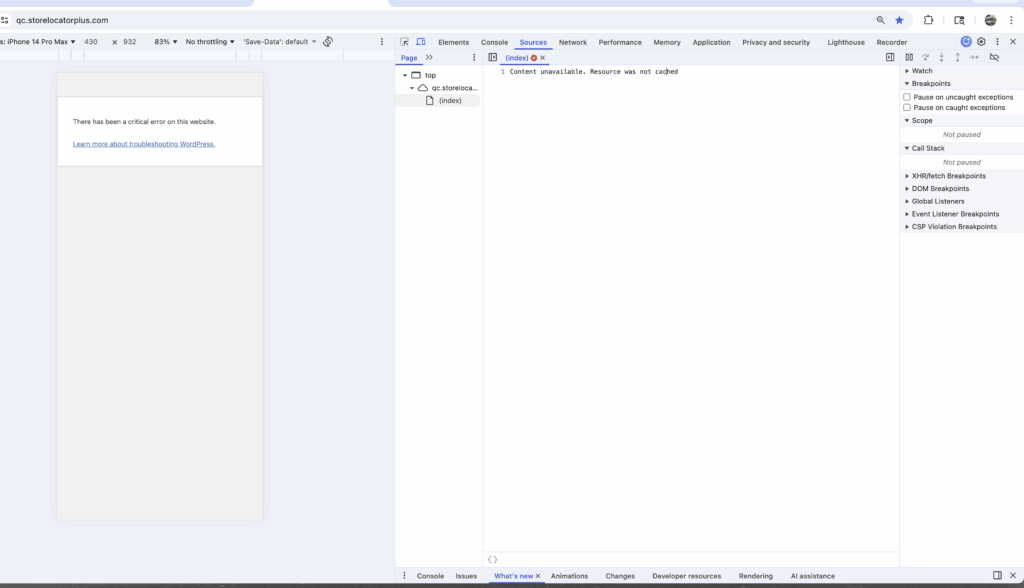
Task: Click the rotate screen orientation icon
Action: [328, 42]
